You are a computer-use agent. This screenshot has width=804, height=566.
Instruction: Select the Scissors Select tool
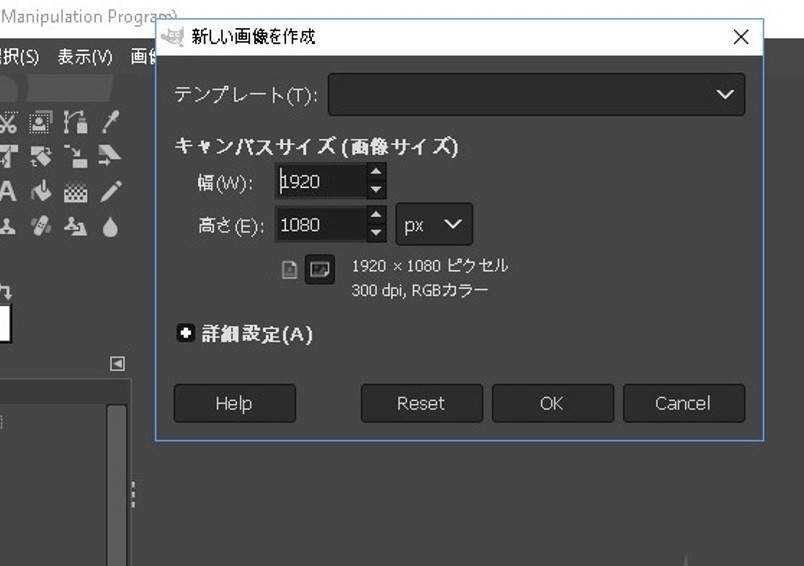tap(8, 123)
